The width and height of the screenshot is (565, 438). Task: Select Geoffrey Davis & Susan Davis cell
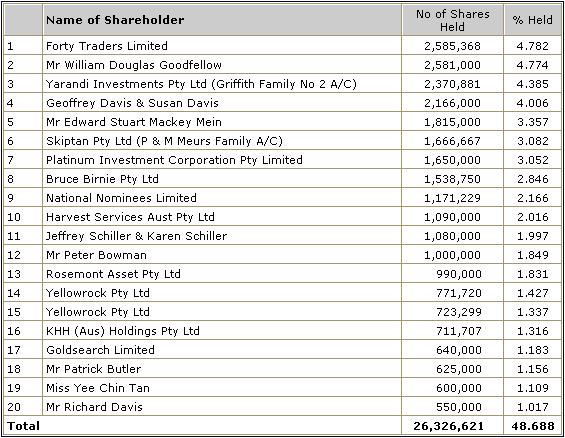[132, 103]
